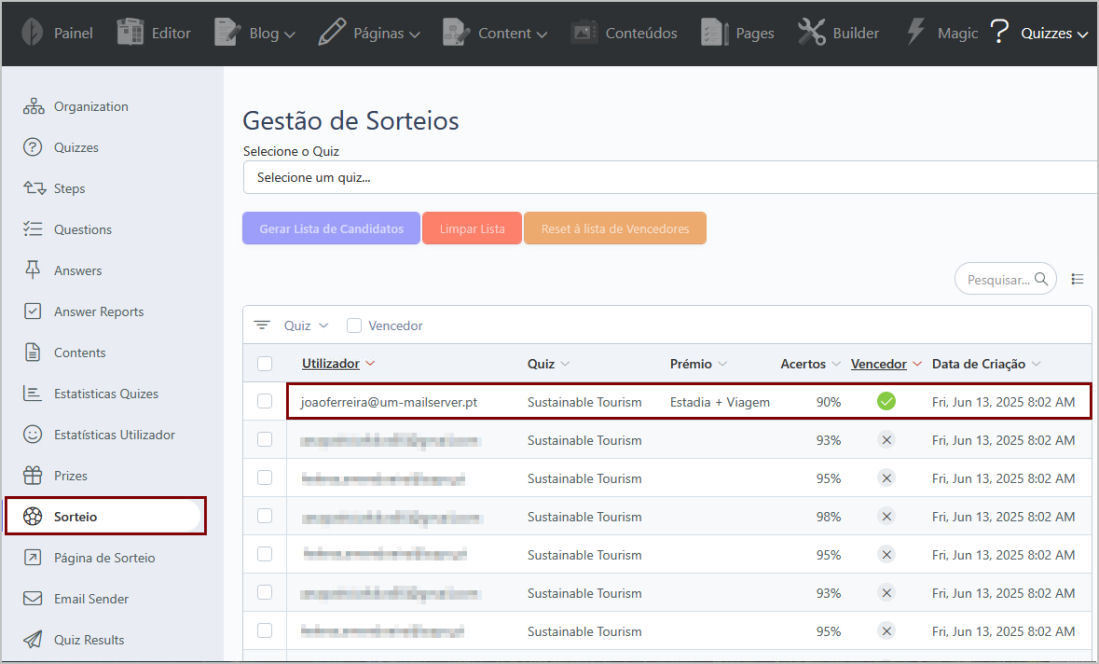Image resolution: width=1099 pixels, height=664 pixels.
Task: Open the Blog menu chevron
Action: click(289, 34)
